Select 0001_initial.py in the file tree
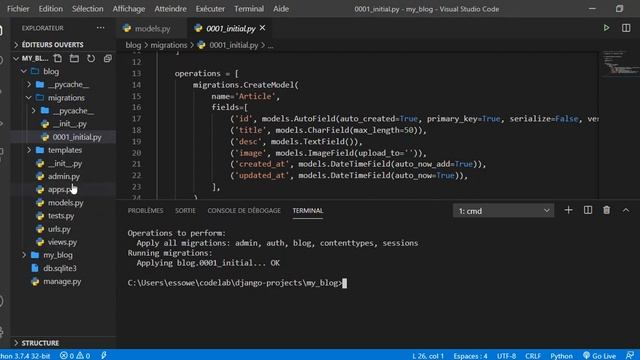Image resolution: width=640 pixels, height=360 pixels. click(x=77, y=137)
